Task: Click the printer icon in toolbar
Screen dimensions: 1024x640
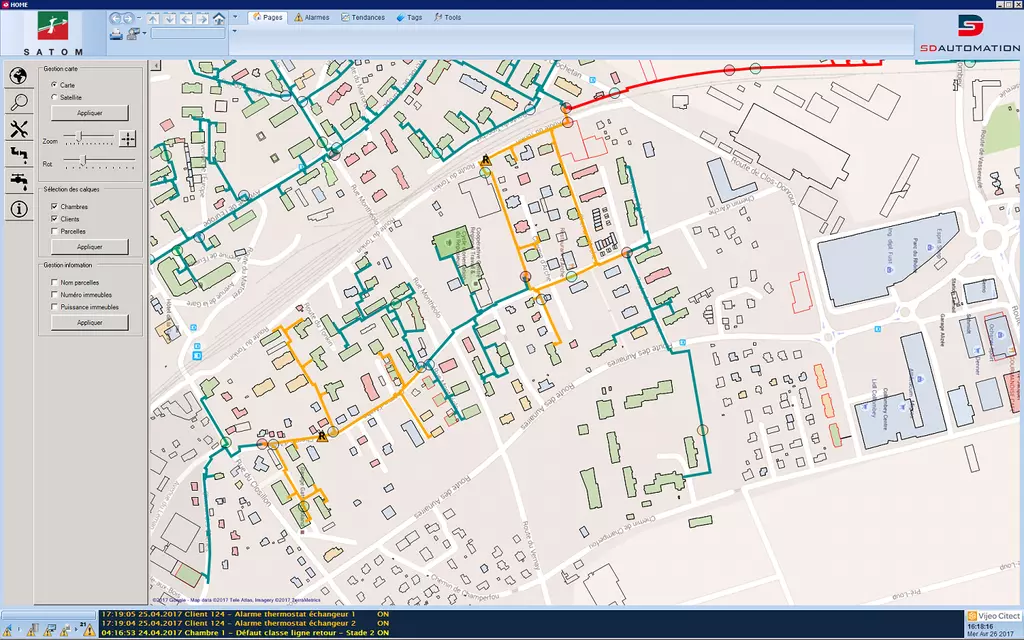Action: click(116, 34)
